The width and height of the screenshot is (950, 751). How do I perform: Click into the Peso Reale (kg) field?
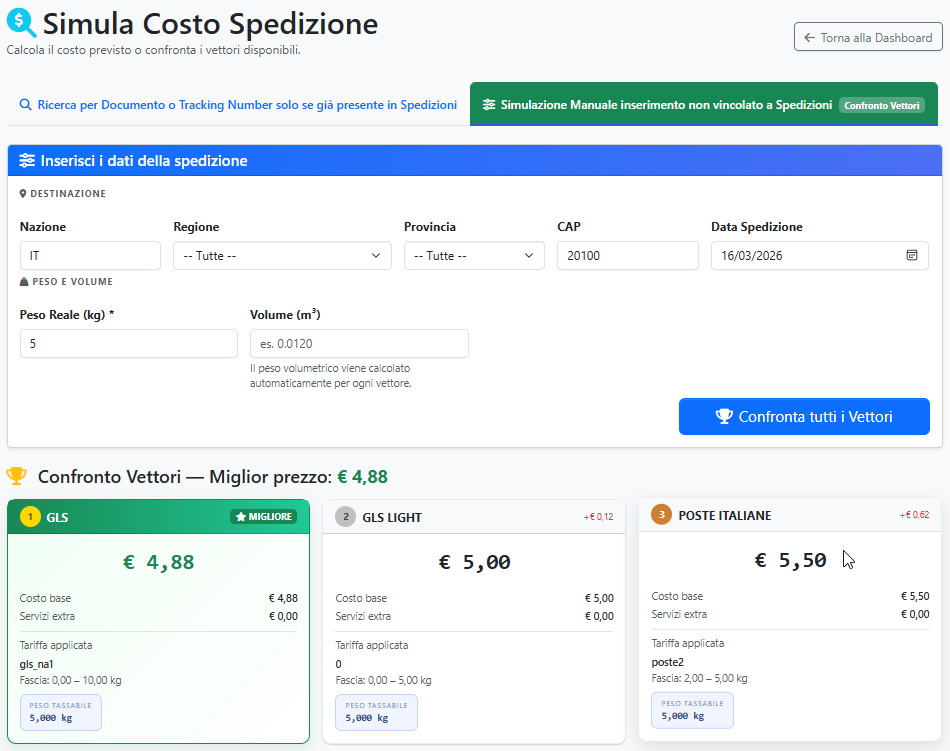(x=128, y=344)
